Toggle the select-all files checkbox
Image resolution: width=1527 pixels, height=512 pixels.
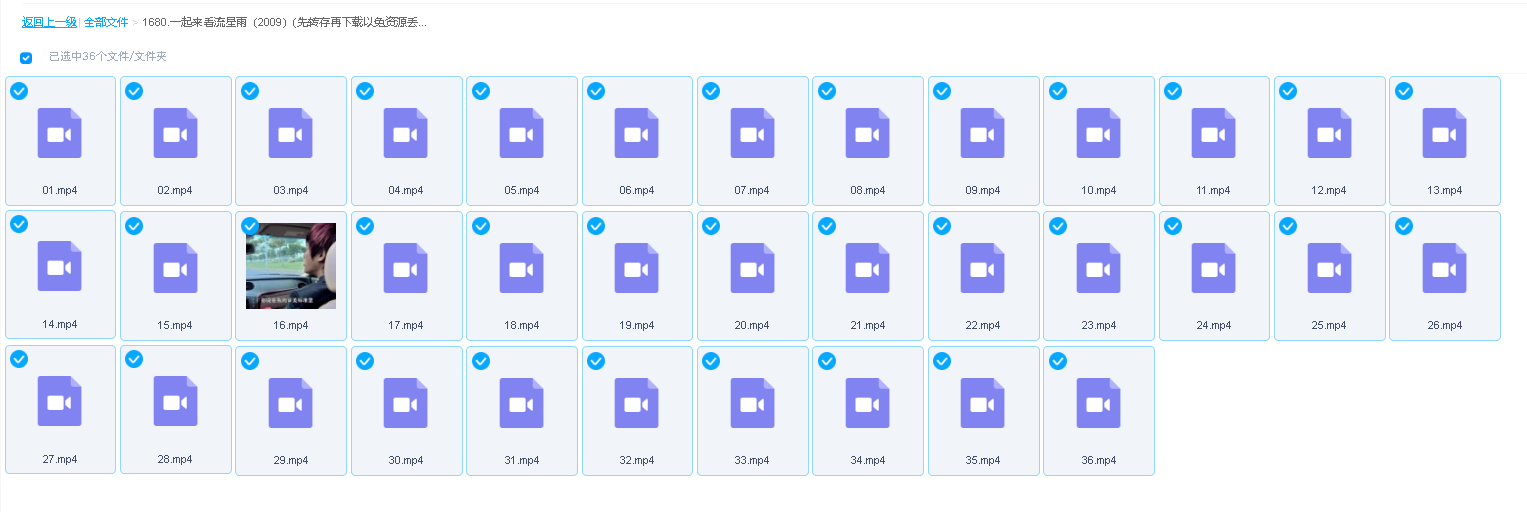pyautogui.click(x=26, y=58)
